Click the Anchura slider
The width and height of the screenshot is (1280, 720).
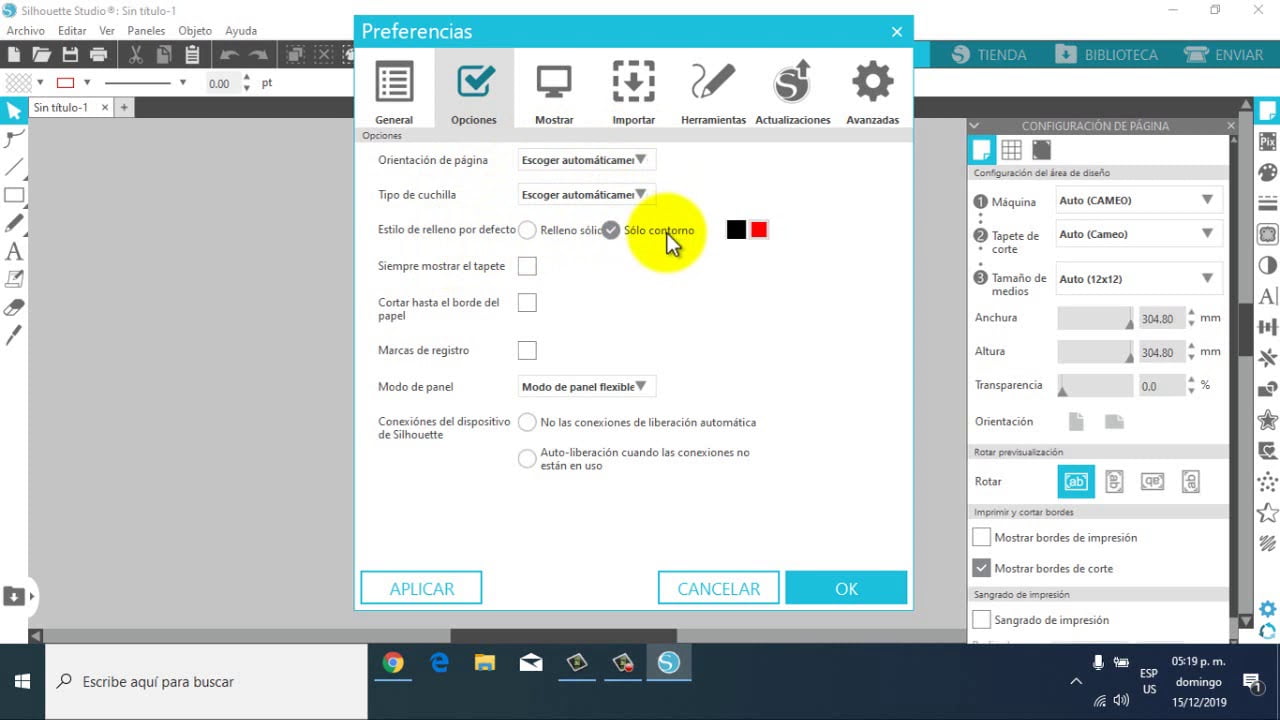pyautogui.click(x=1095, y=319)
